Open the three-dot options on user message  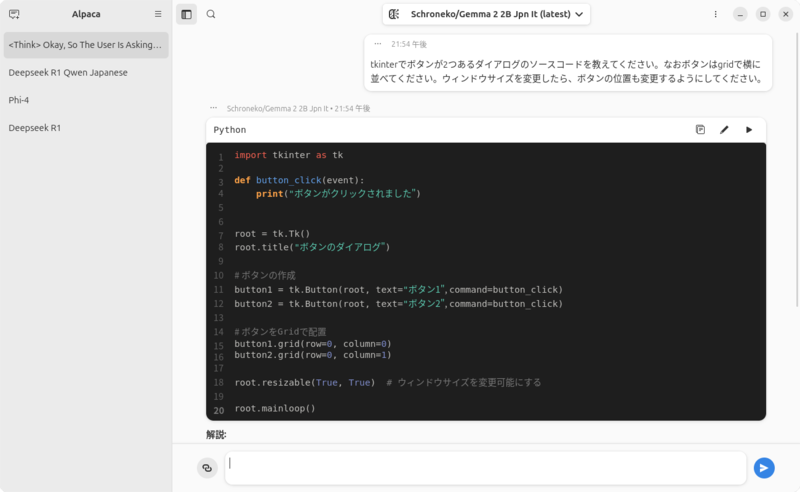[377, 44]
